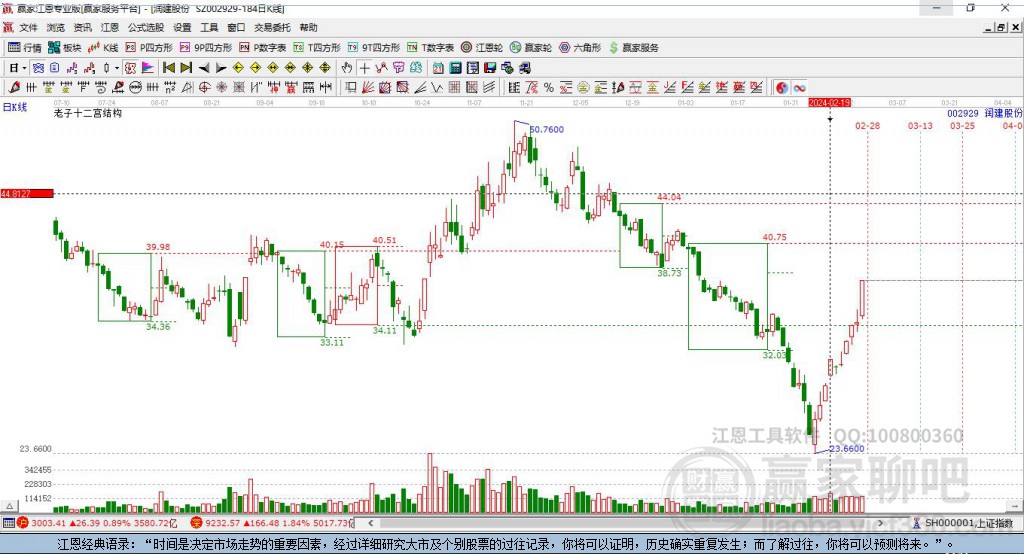This screenshot has height=554, width=1024.
Task: Open the 文件 menu
Action: click(29, 27)
